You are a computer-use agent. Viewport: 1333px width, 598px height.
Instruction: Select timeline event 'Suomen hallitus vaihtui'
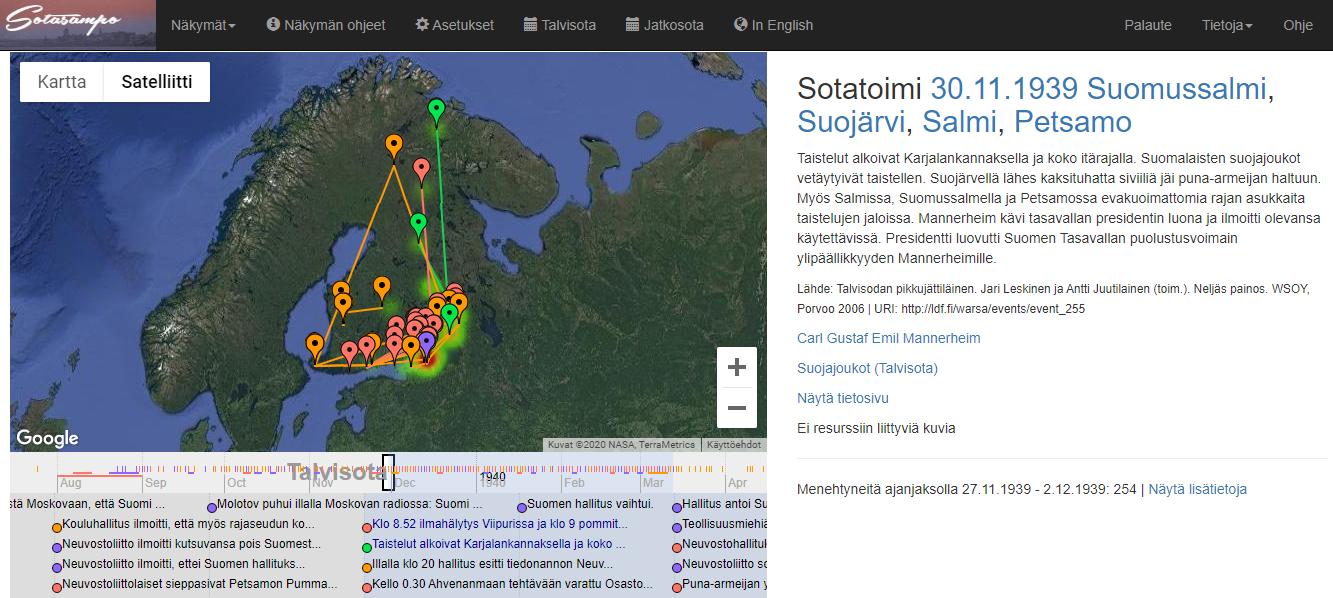point(589,504)
